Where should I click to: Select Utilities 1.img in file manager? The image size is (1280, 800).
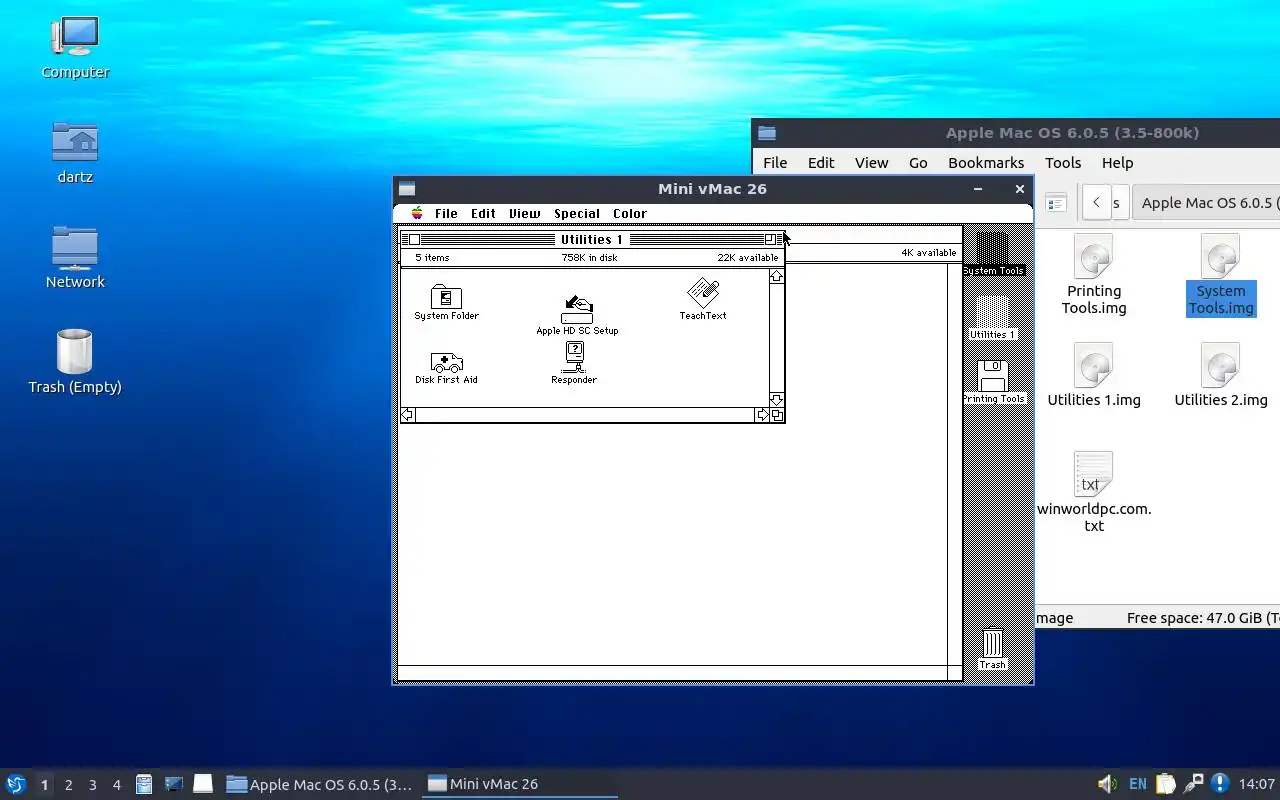click(1094, 375)
